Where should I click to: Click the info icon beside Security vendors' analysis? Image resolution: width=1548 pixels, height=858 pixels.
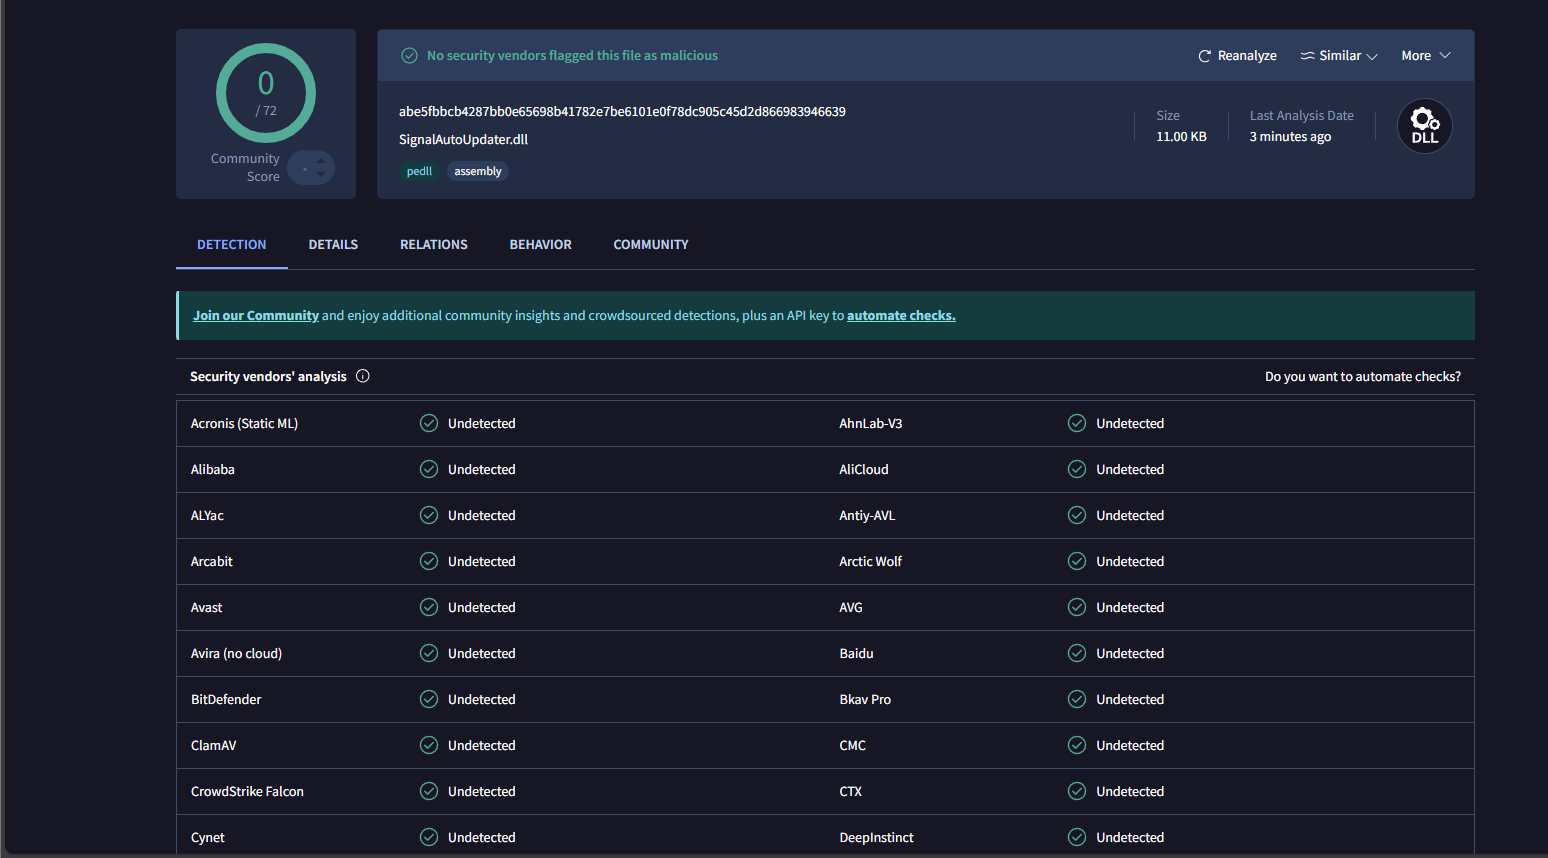(362, 376)
